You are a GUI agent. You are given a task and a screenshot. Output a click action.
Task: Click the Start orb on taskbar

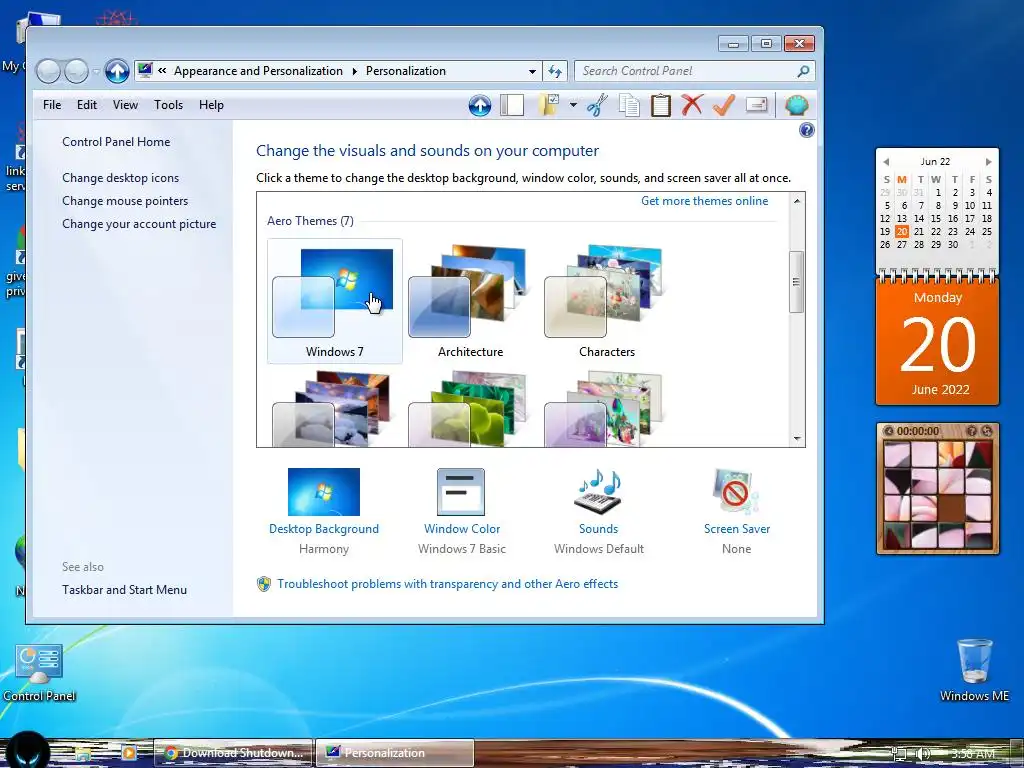click(27, 751)
